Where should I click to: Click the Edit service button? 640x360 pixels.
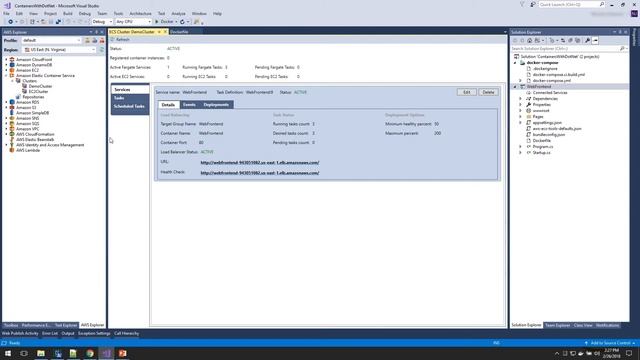[467, 92]
